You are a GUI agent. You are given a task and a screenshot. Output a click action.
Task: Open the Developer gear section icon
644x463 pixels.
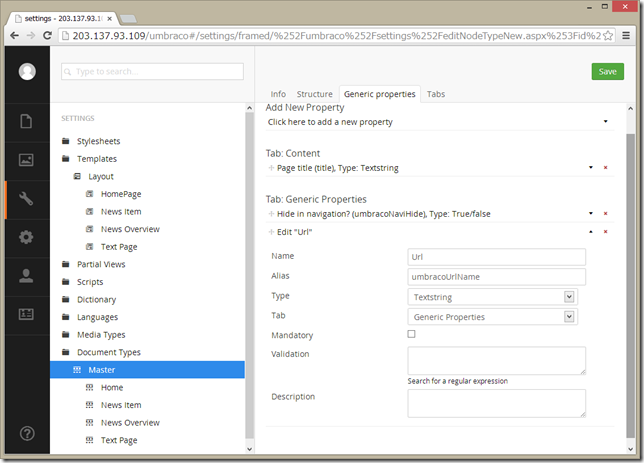26,237
